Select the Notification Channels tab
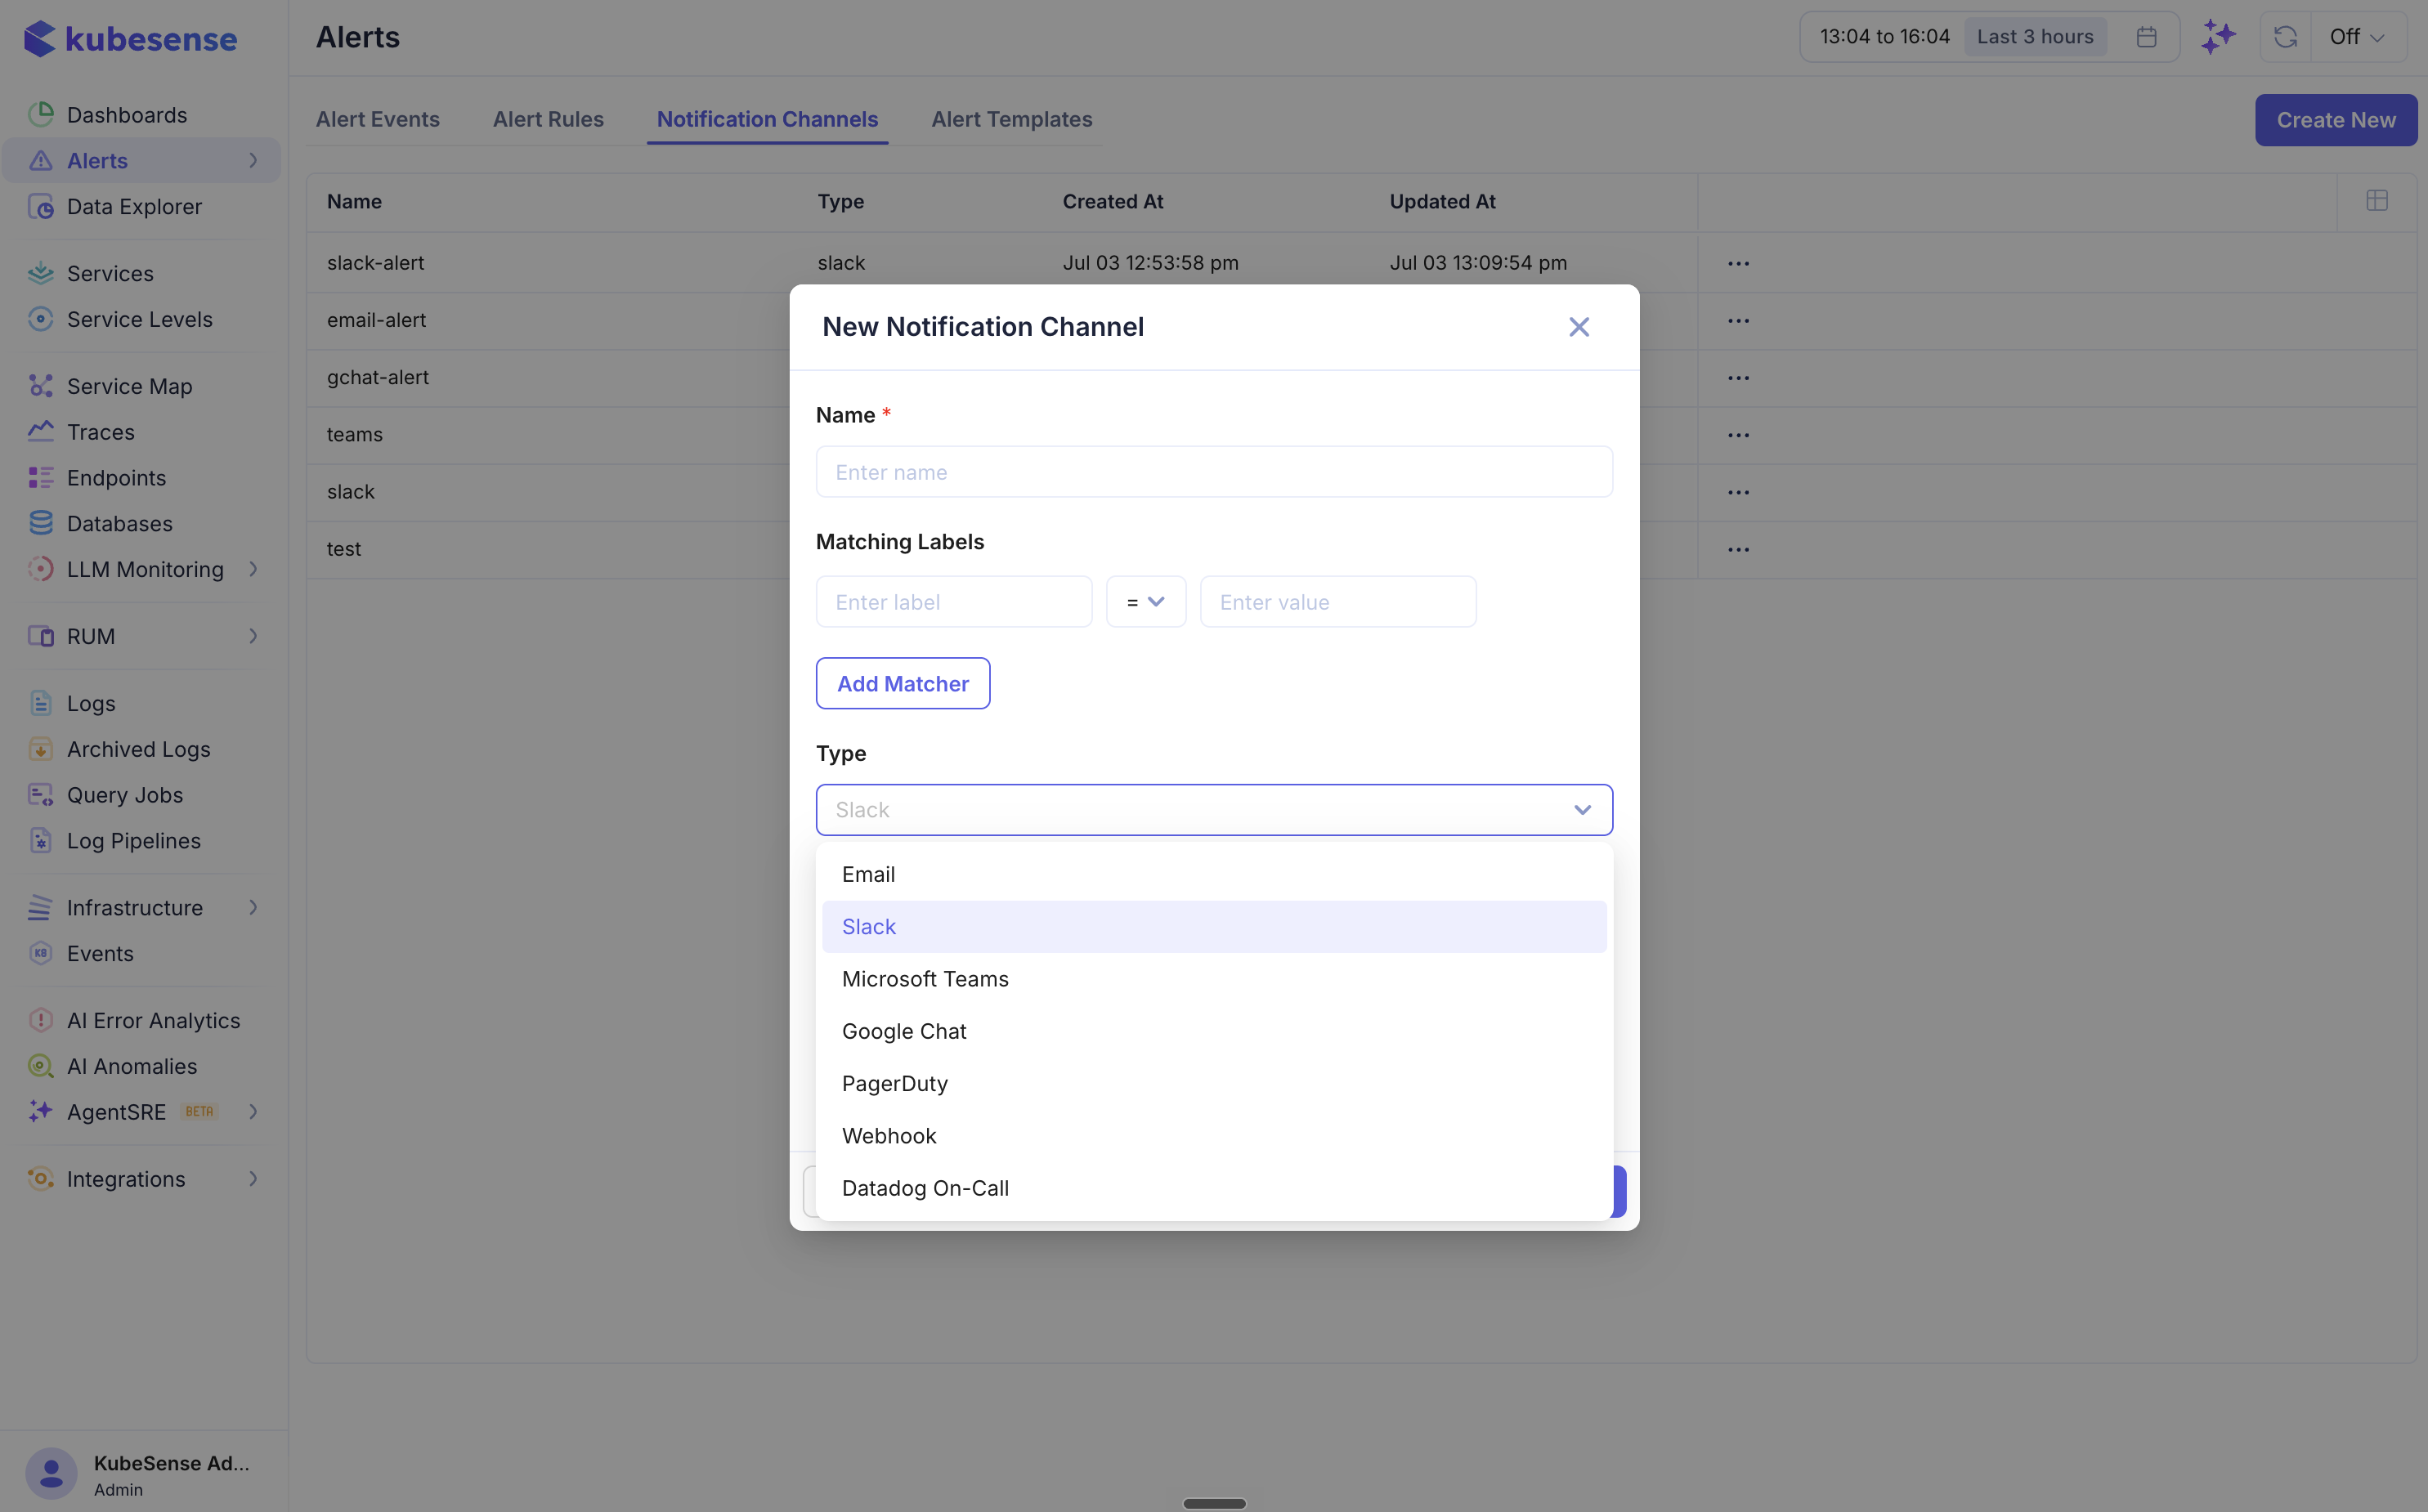 click(767, 119)
